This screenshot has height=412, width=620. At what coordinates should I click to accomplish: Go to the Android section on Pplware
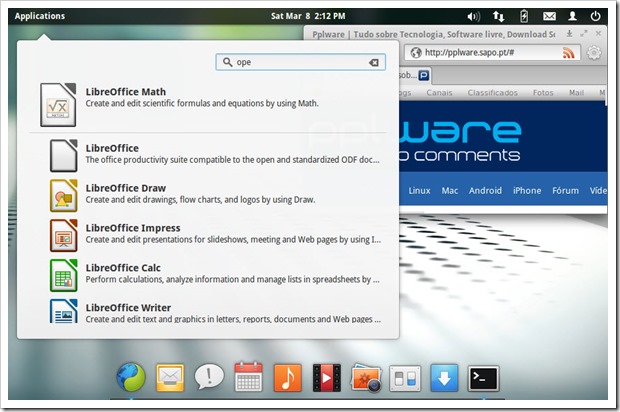point(485,191)
